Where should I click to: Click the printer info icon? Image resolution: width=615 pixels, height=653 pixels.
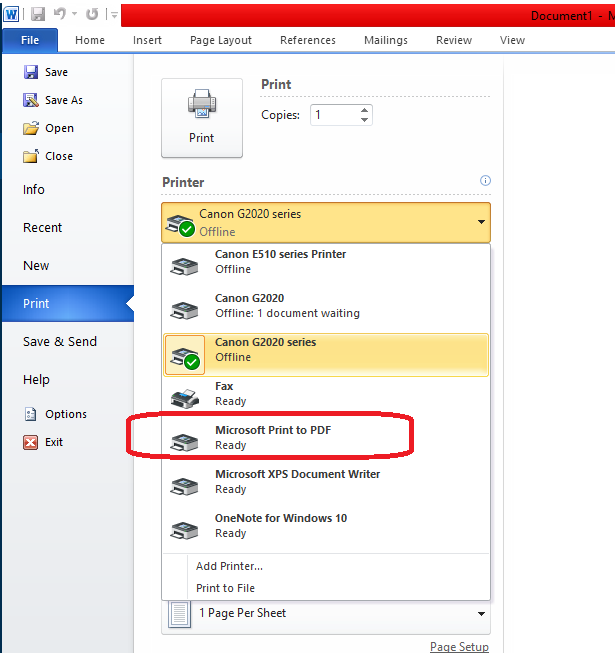tap(485, 180)
